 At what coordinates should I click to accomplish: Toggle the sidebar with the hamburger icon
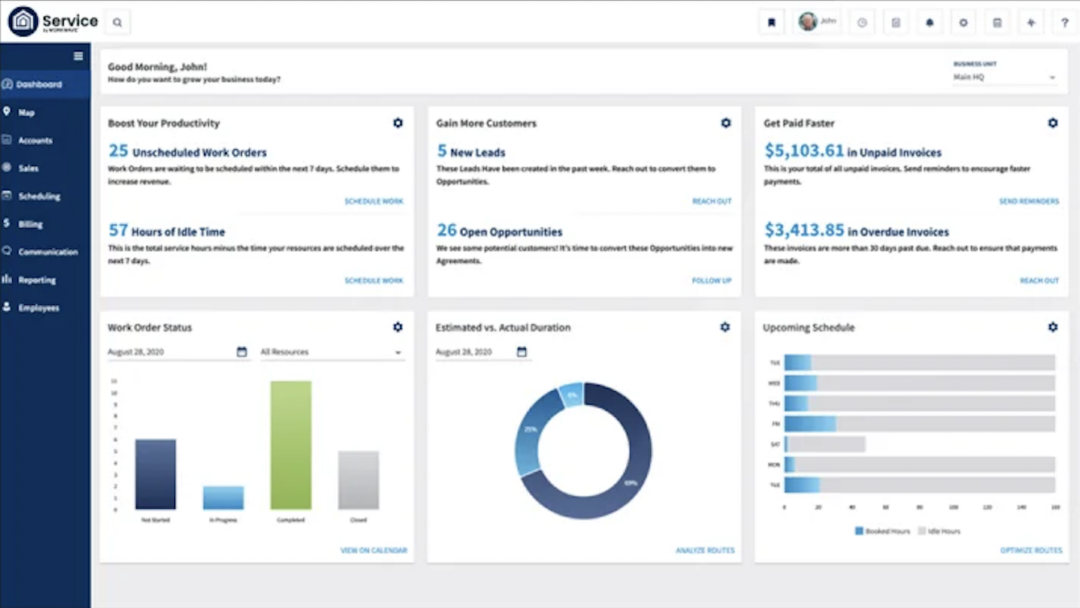[x=78, y=55]
